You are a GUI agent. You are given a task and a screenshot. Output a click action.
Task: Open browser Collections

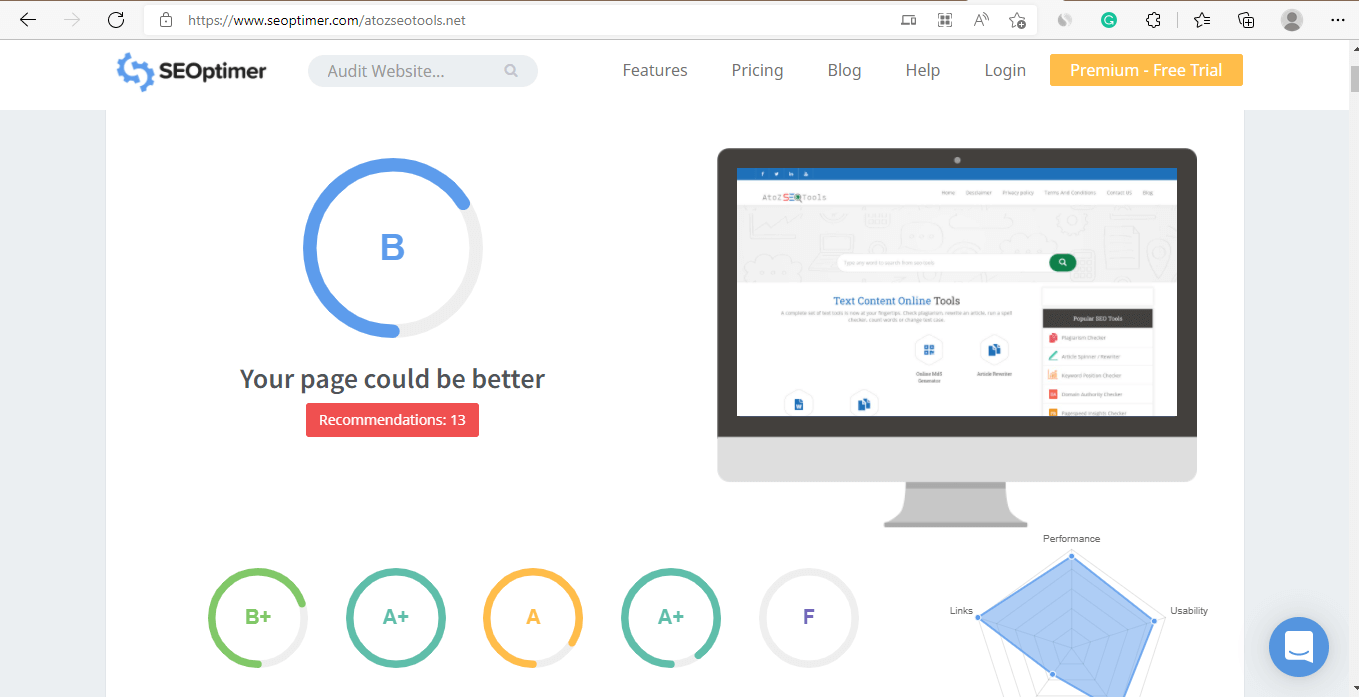pos(1246,20)
